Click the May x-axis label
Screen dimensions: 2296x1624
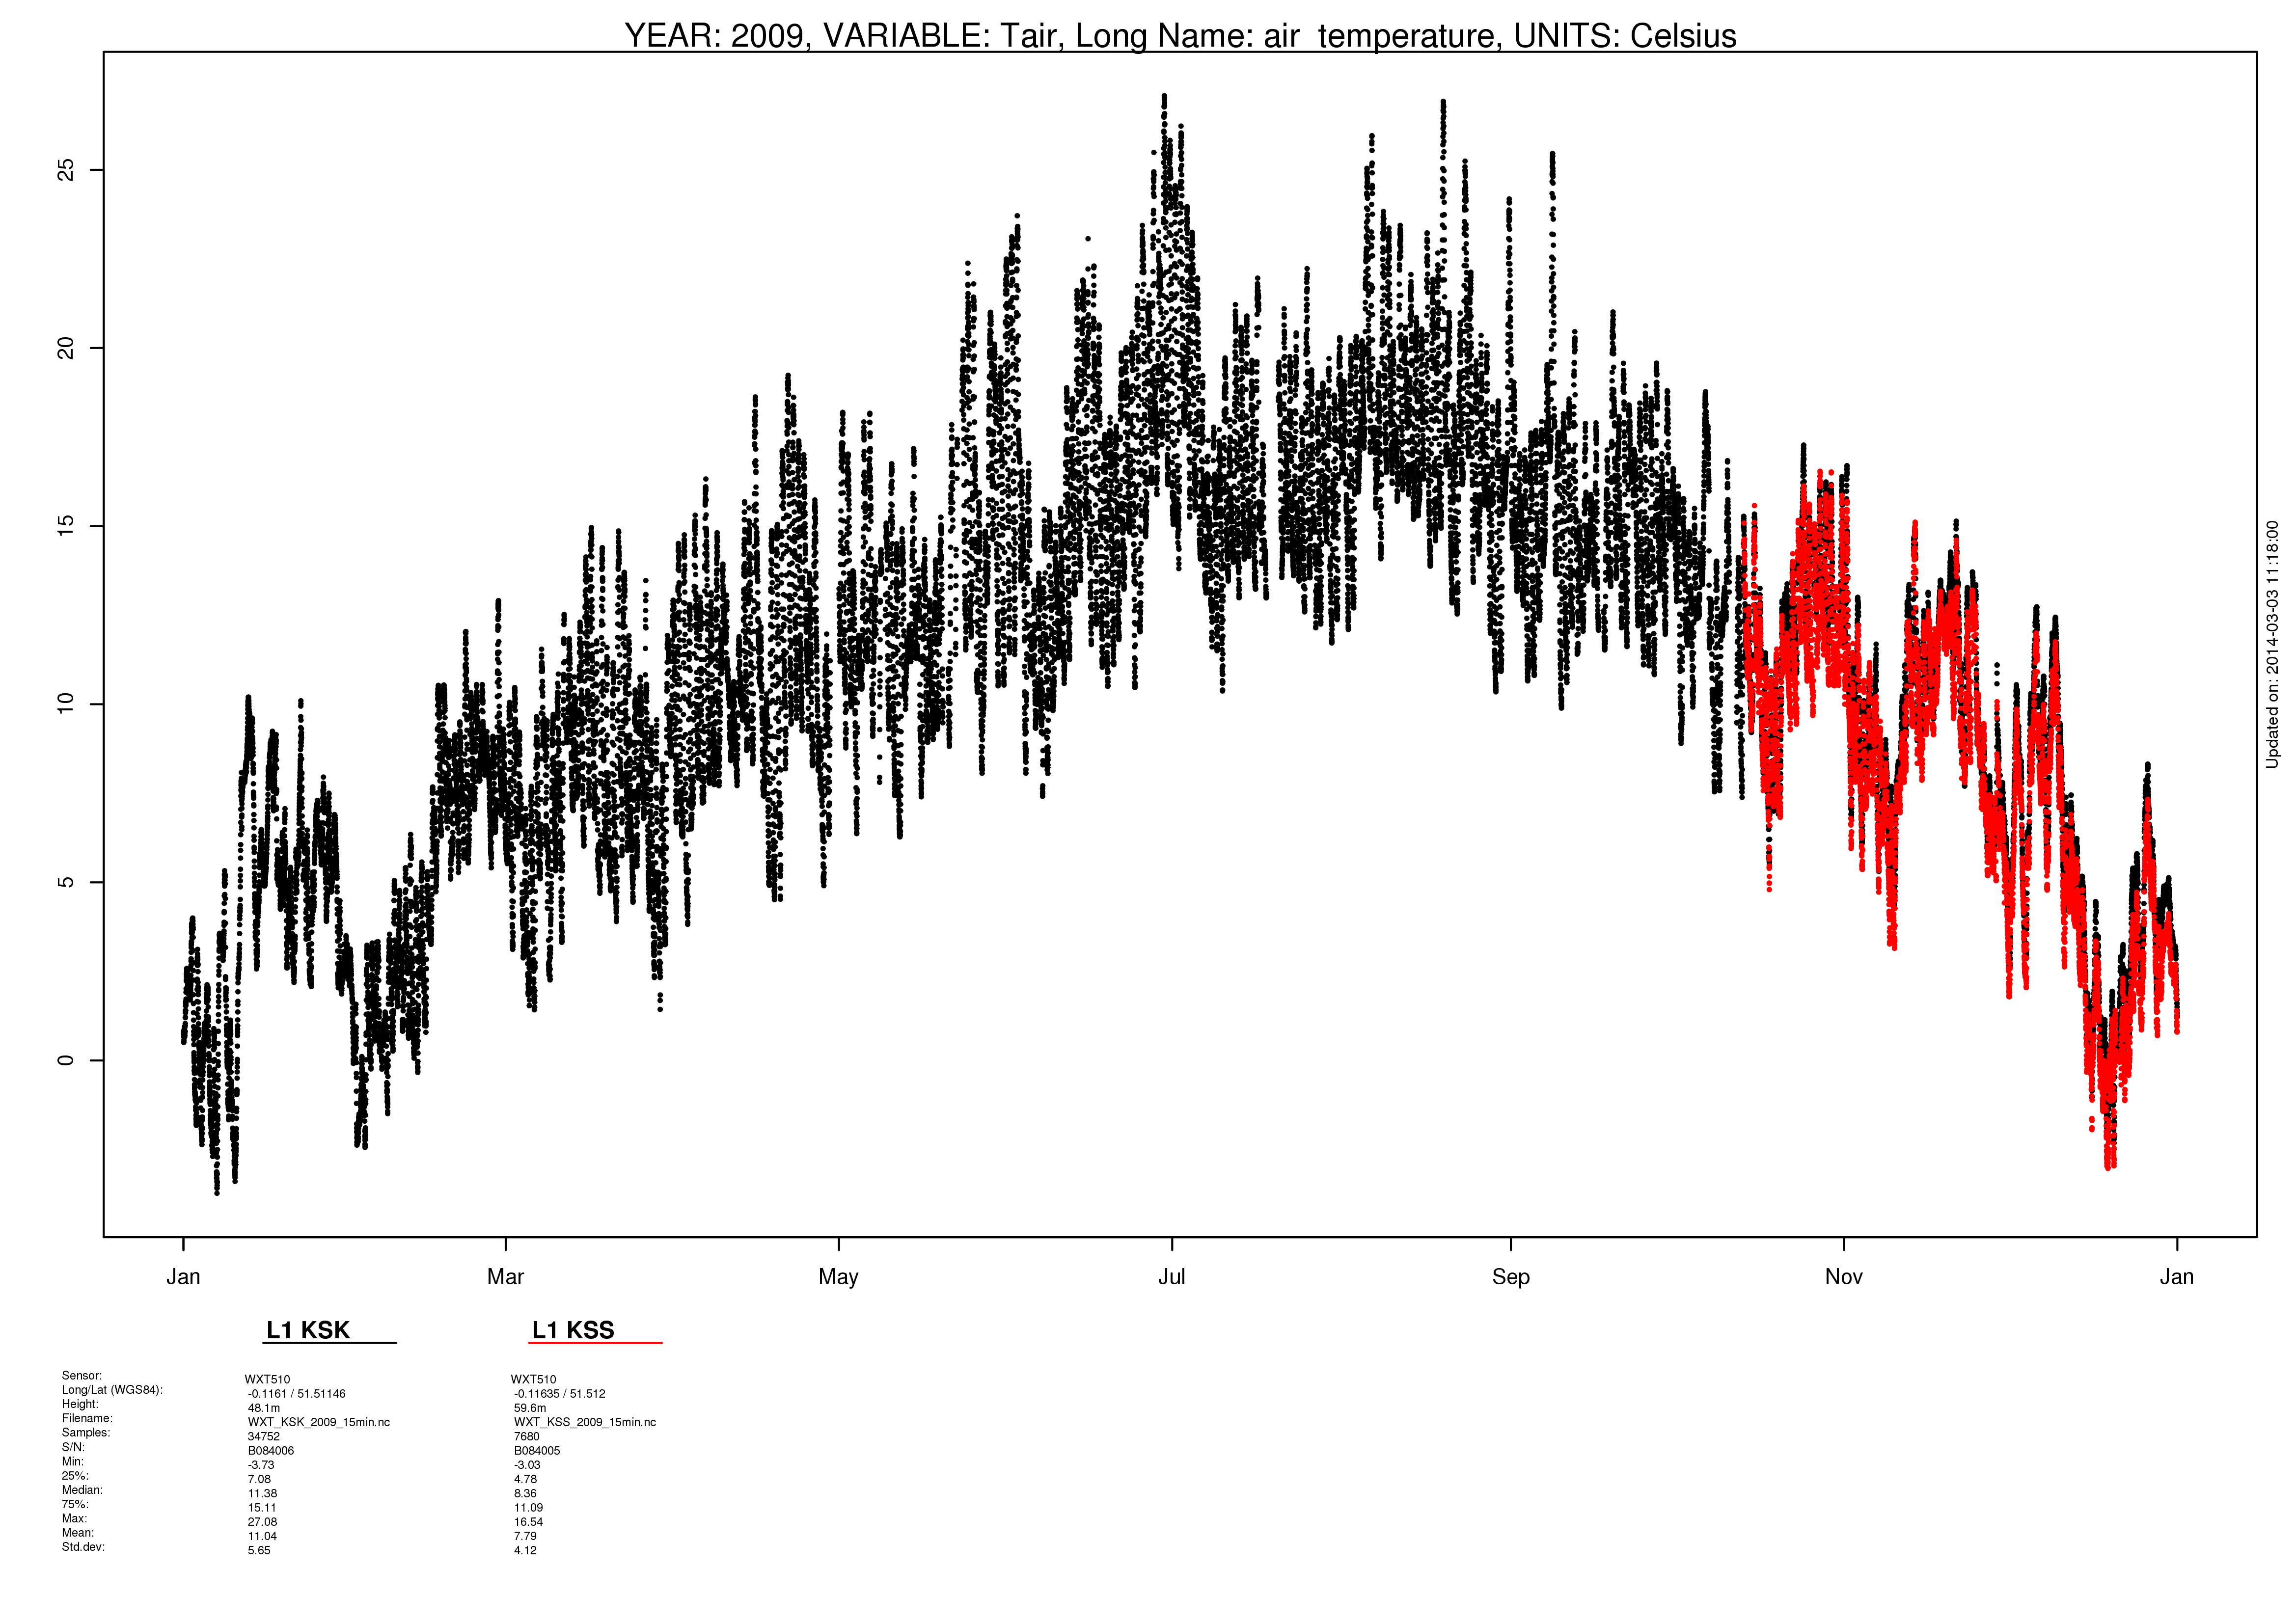point(838,1278)
